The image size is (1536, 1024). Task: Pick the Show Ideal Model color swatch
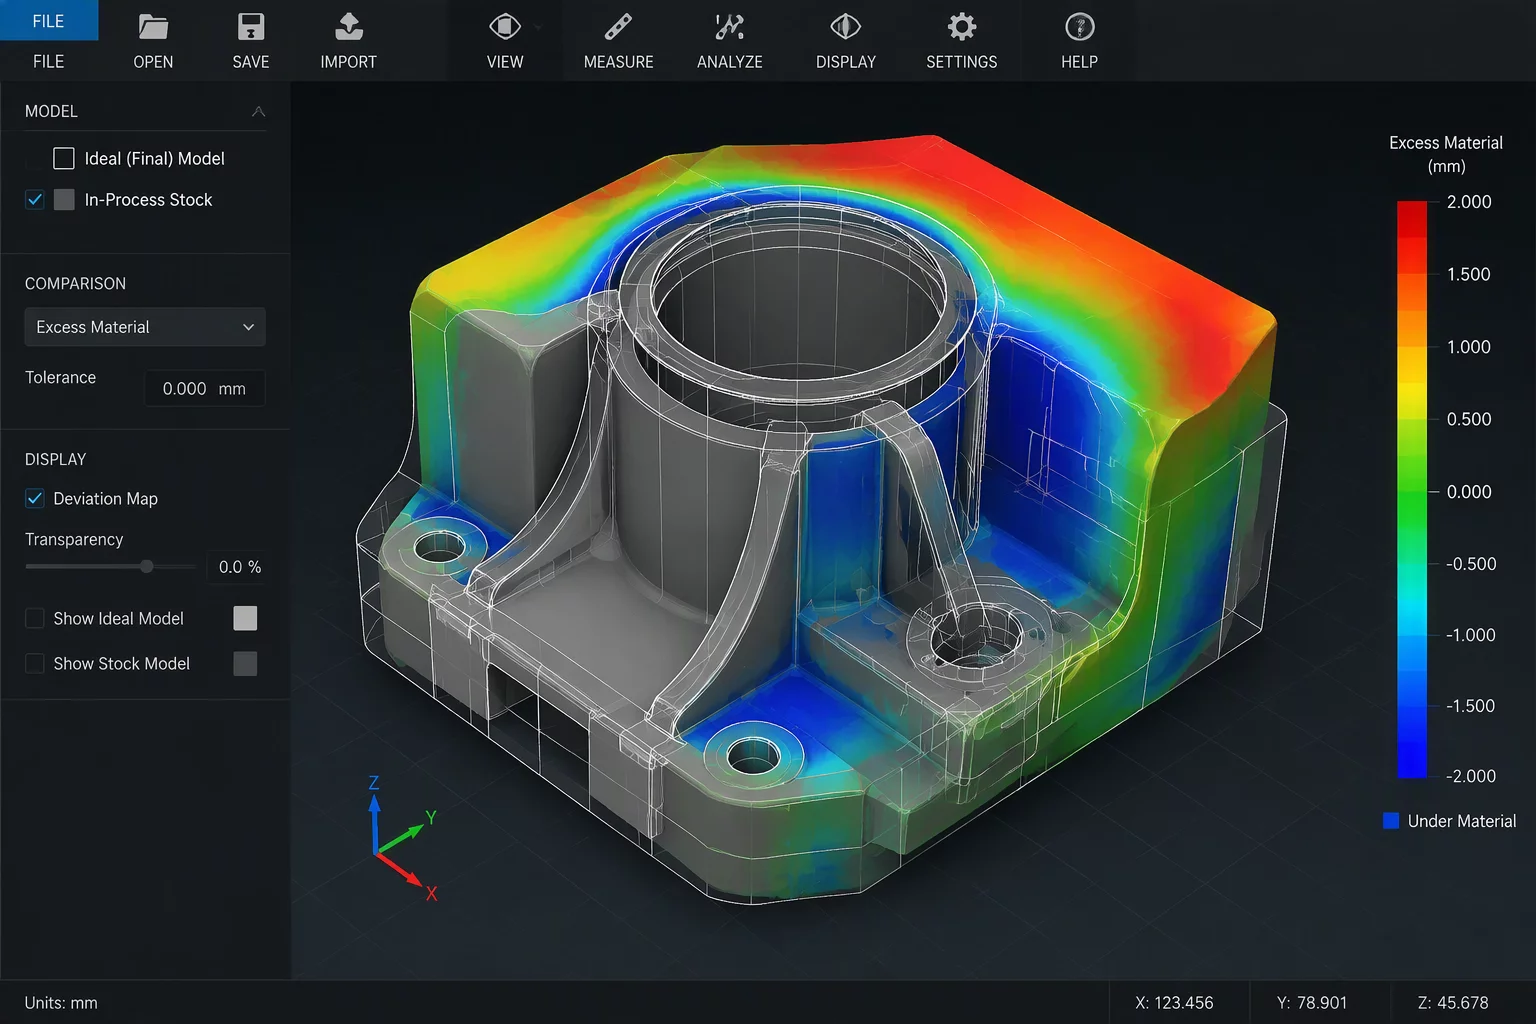point(245,618)
